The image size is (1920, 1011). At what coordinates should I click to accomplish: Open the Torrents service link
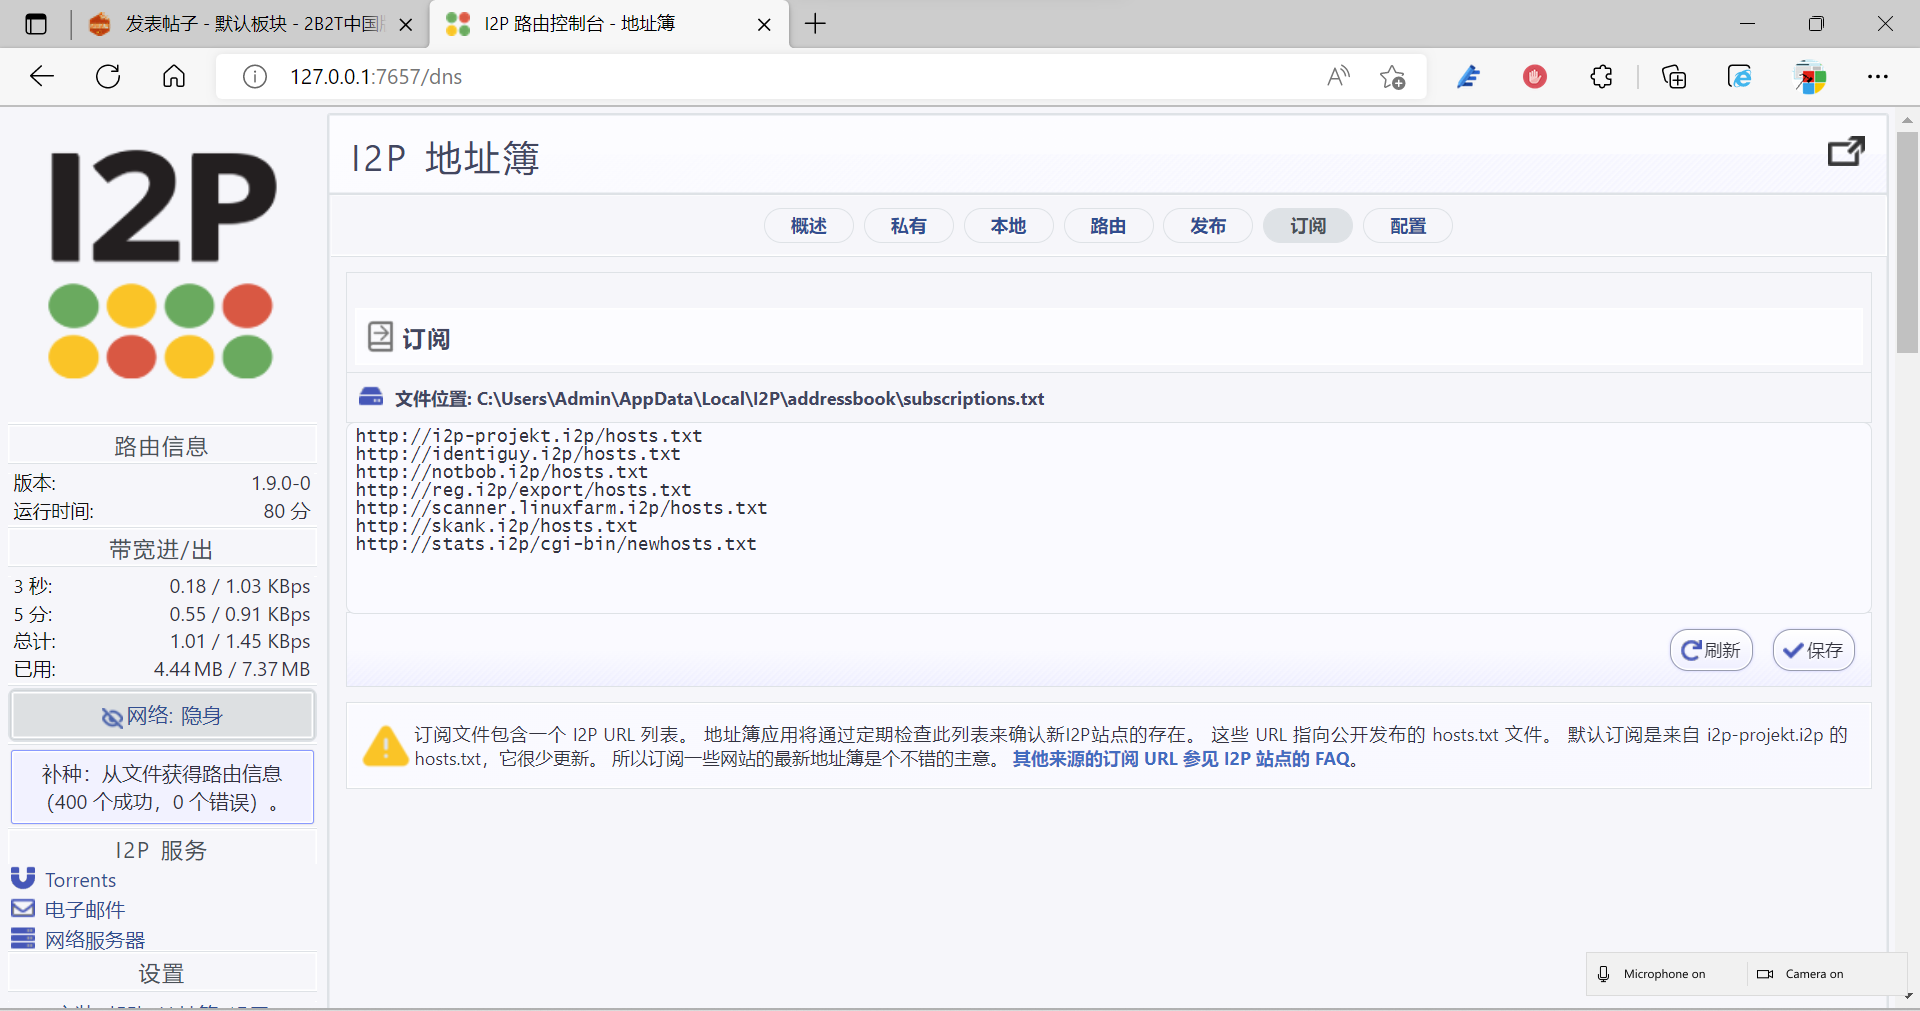pos(80,880)
